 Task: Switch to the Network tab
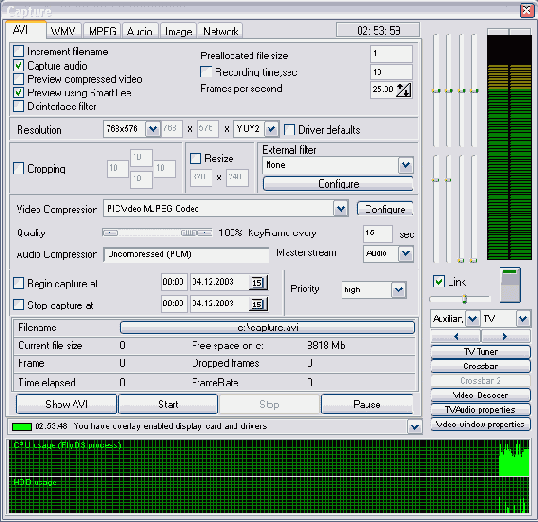pos(220,31)
